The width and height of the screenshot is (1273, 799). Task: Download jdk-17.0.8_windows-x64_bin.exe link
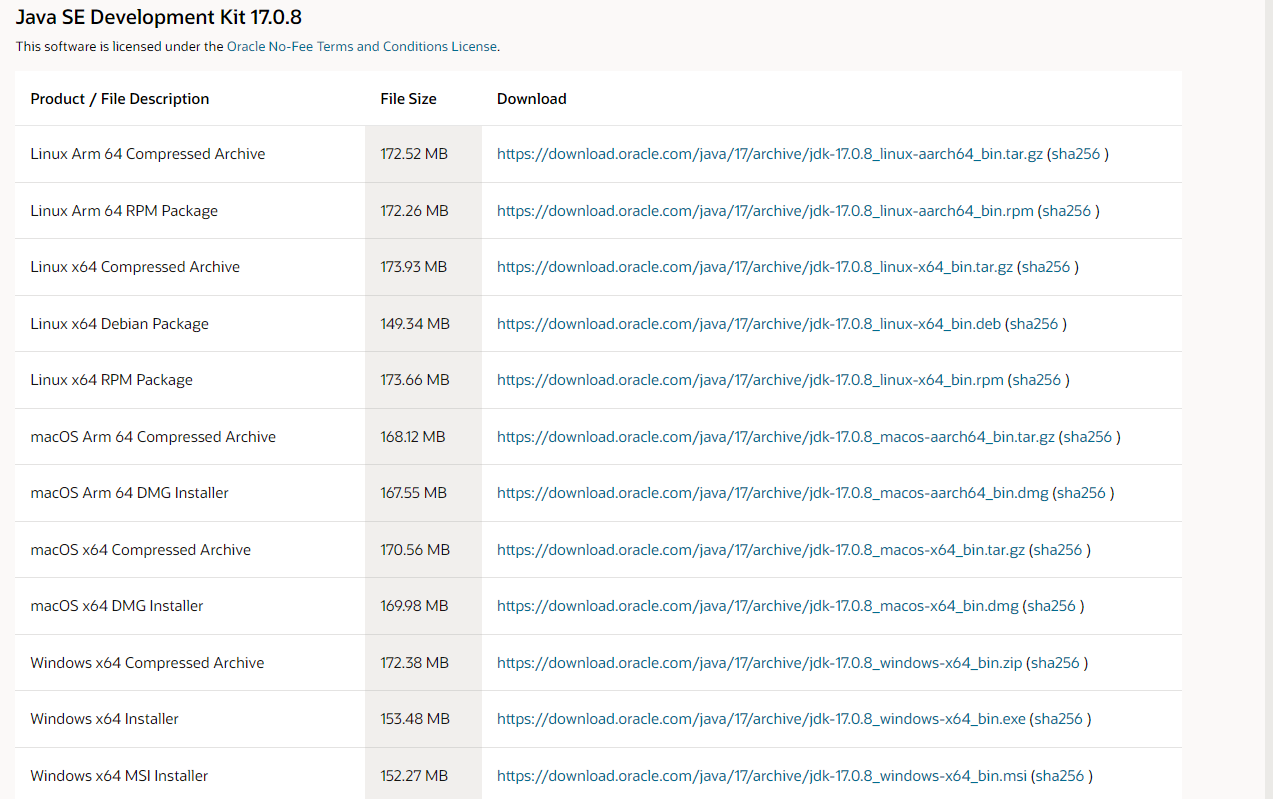(761, 719)
